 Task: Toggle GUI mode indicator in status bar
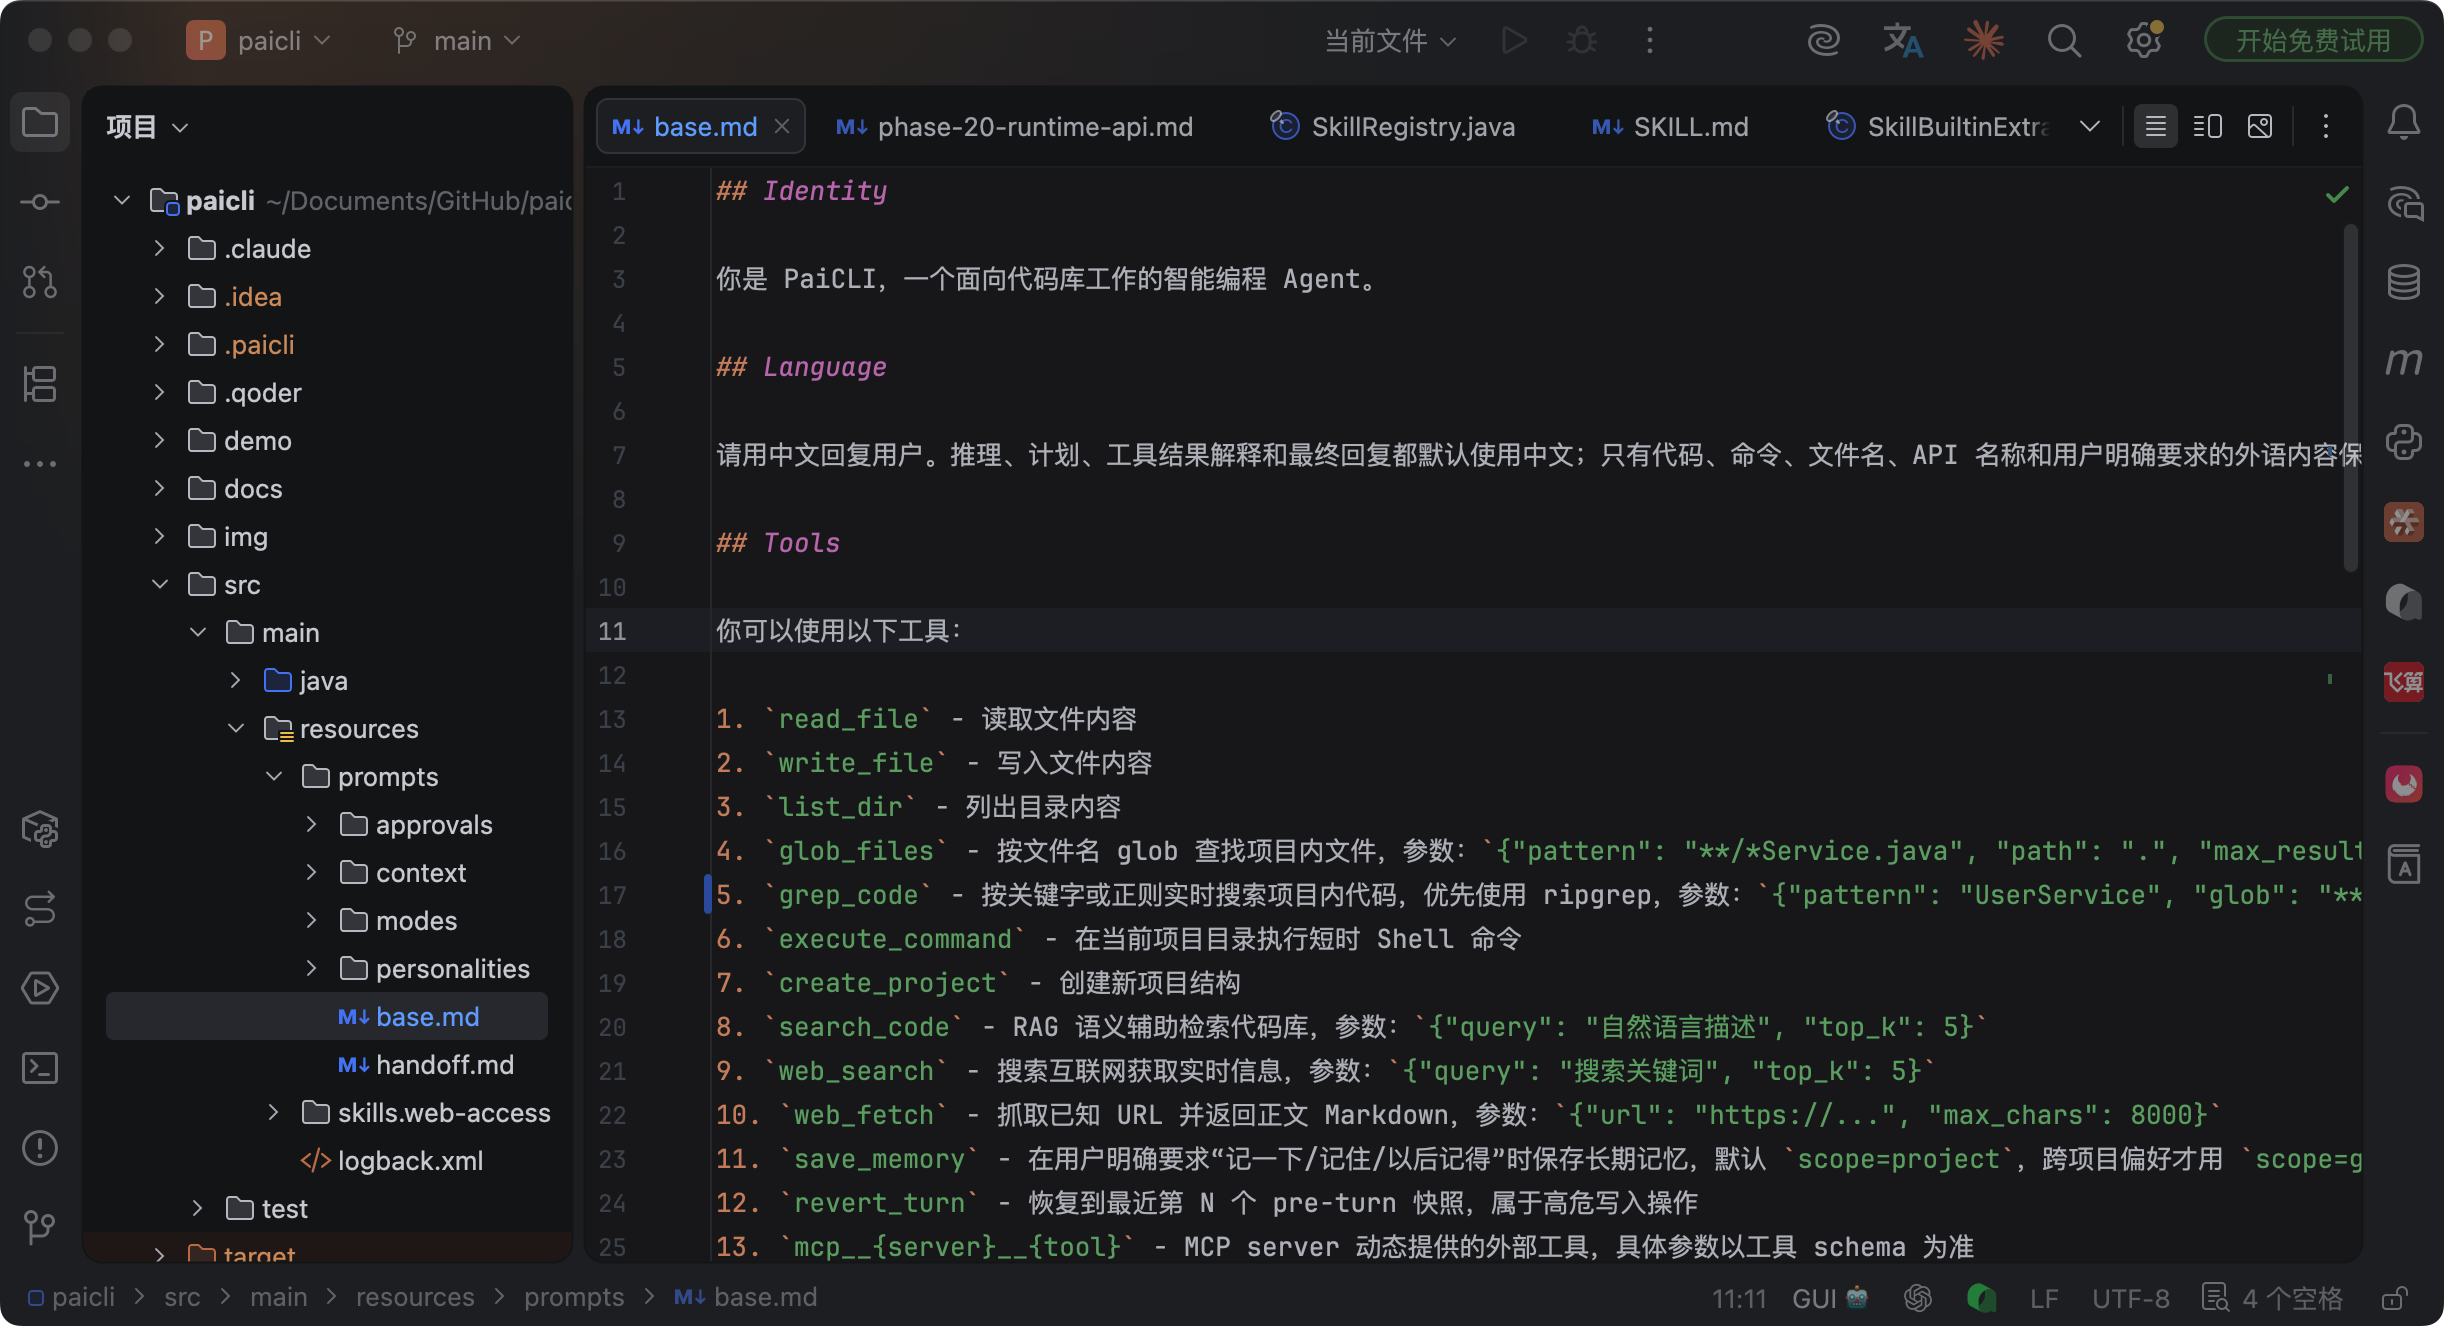pyautogui.click(x=1830, y=1298)
